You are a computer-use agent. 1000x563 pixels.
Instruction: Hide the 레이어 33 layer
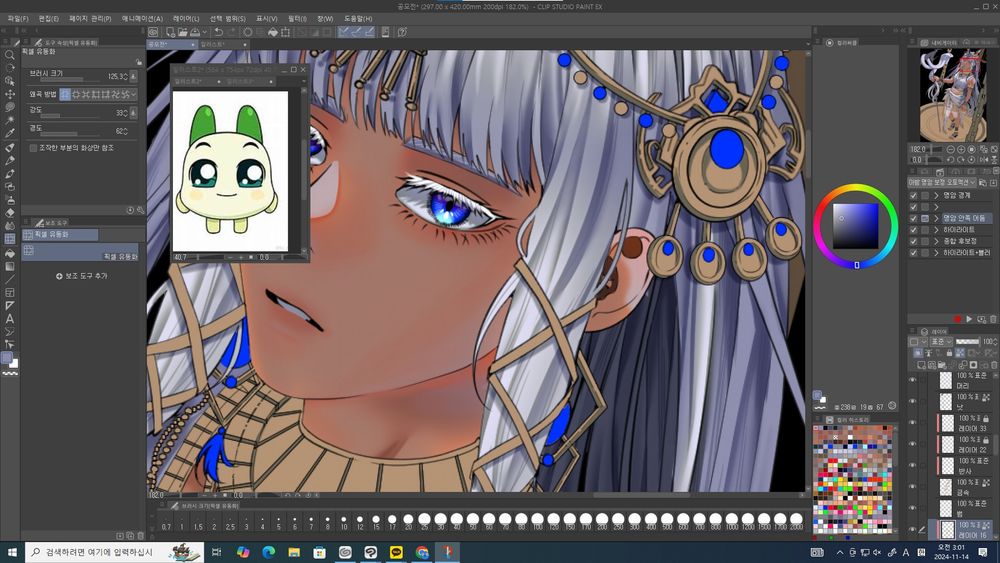pyautogui.click(x=913, y=423)
